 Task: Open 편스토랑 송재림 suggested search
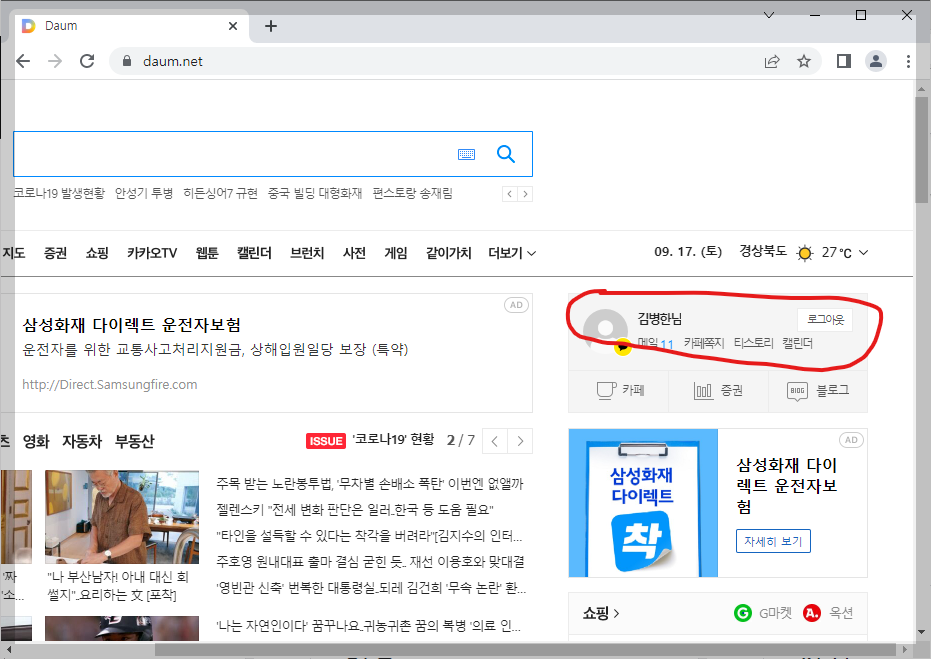point(413,193)
